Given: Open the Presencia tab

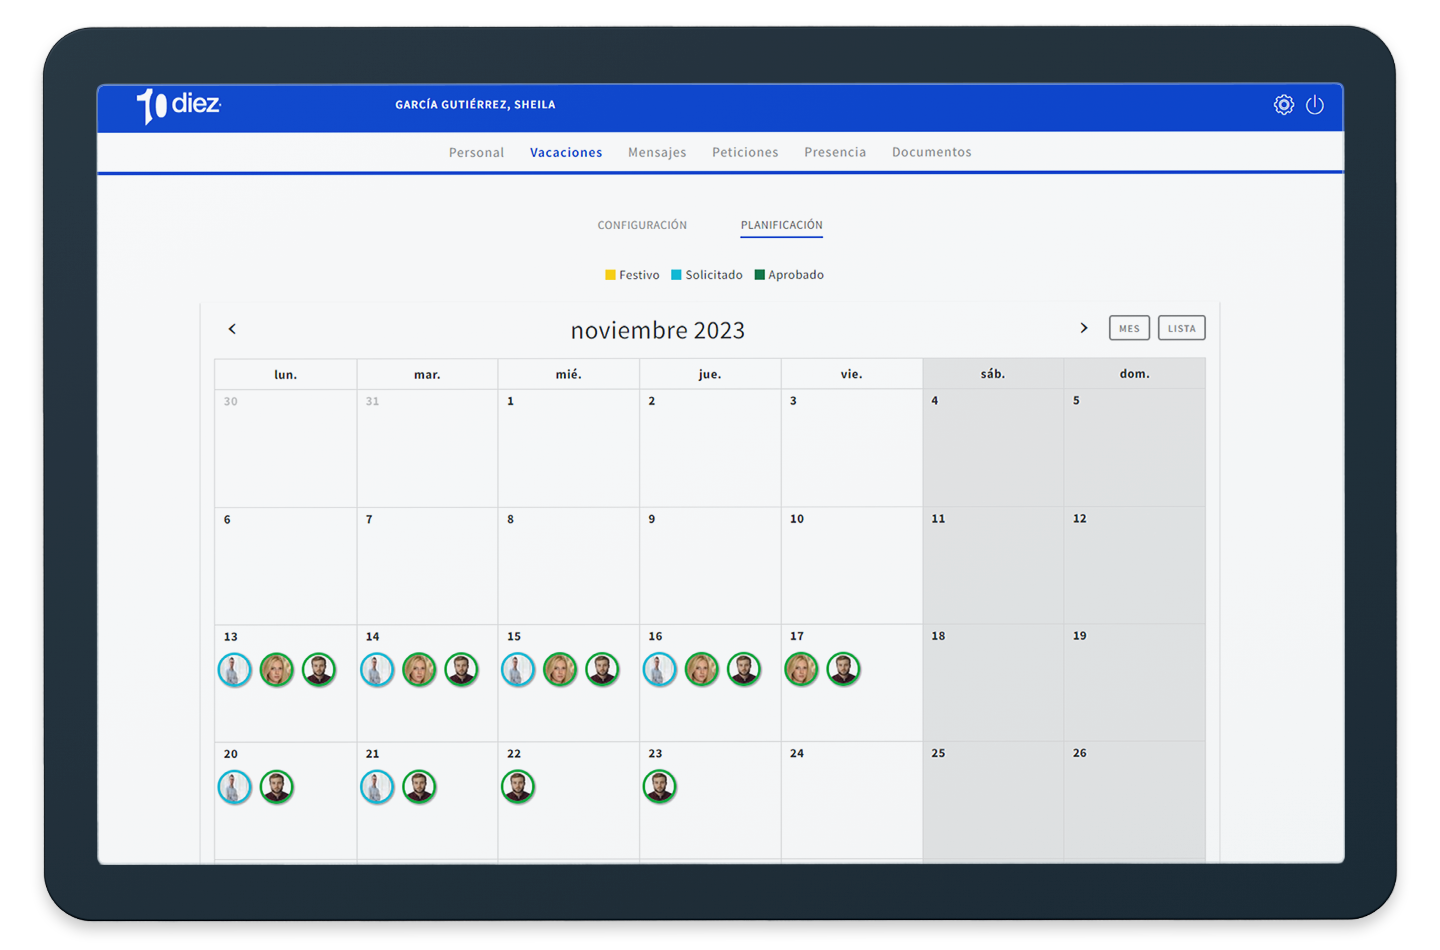Looking at the screenshot, I should point(835,152).
